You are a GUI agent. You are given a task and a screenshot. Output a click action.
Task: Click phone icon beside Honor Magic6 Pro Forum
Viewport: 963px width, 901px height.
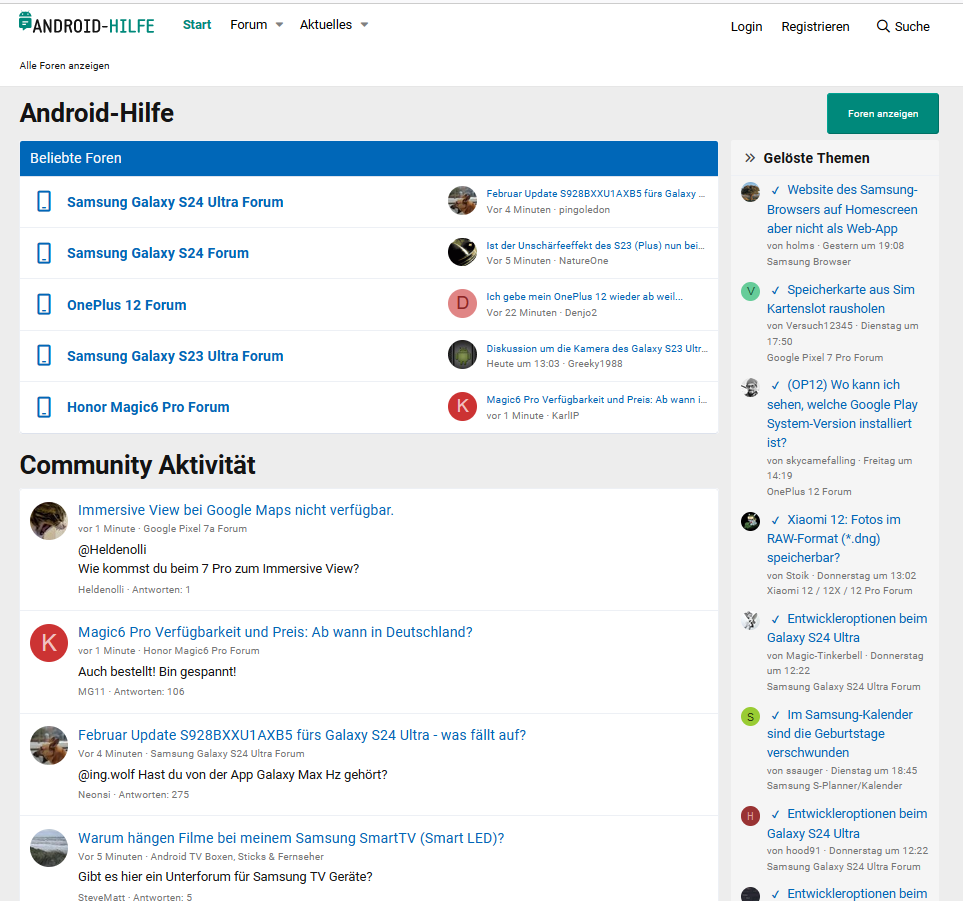(x=44, y=407)
